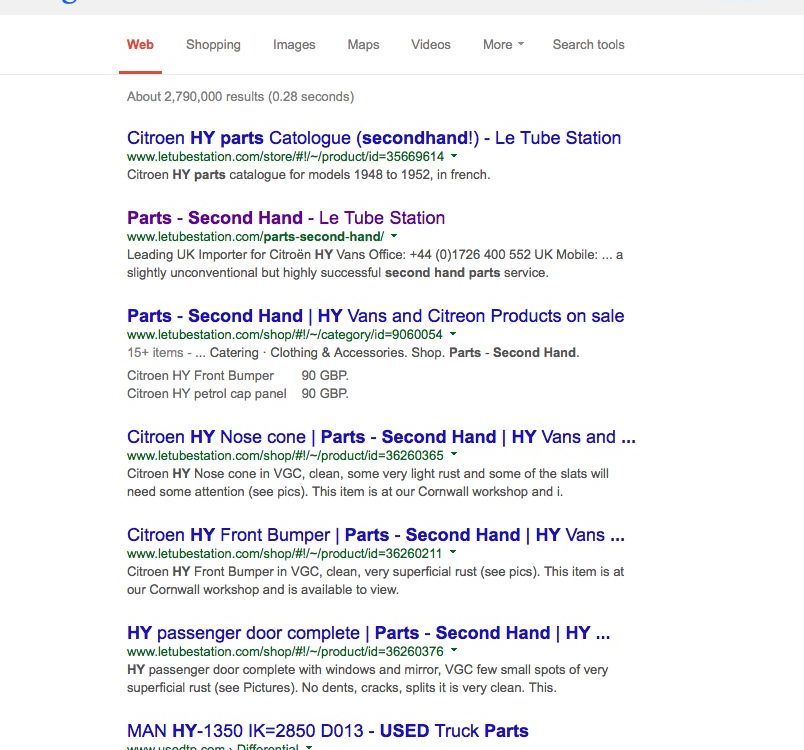Image resolution: width=804 pixels, height=750 pixels.
Task: Click the About 2,790,000 results text
Action: tap(240, 97)
